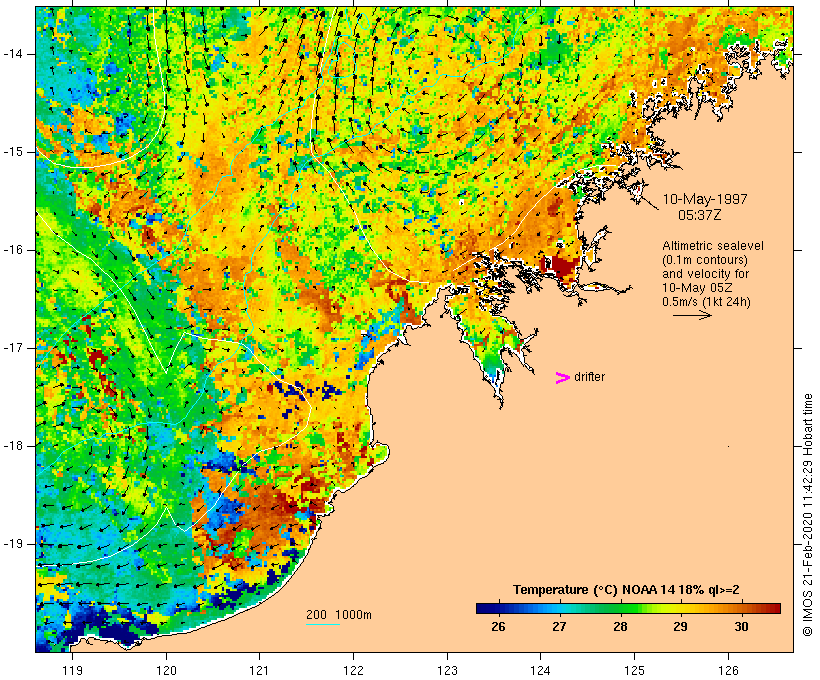Click the colorbar value '28'
The image size is (820, 680).
pyautogui.click(x=620, y=627)
